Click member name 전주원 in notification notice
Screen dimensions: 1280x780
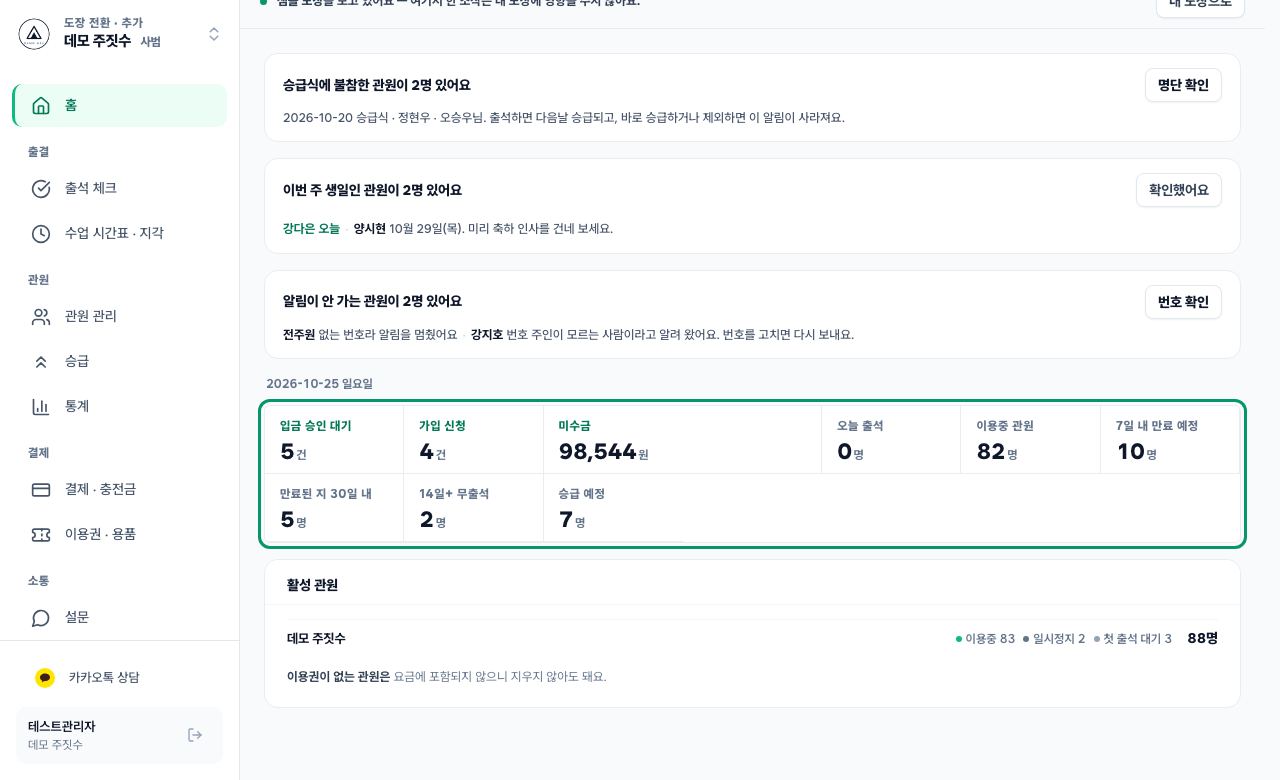tap(299, 335)
